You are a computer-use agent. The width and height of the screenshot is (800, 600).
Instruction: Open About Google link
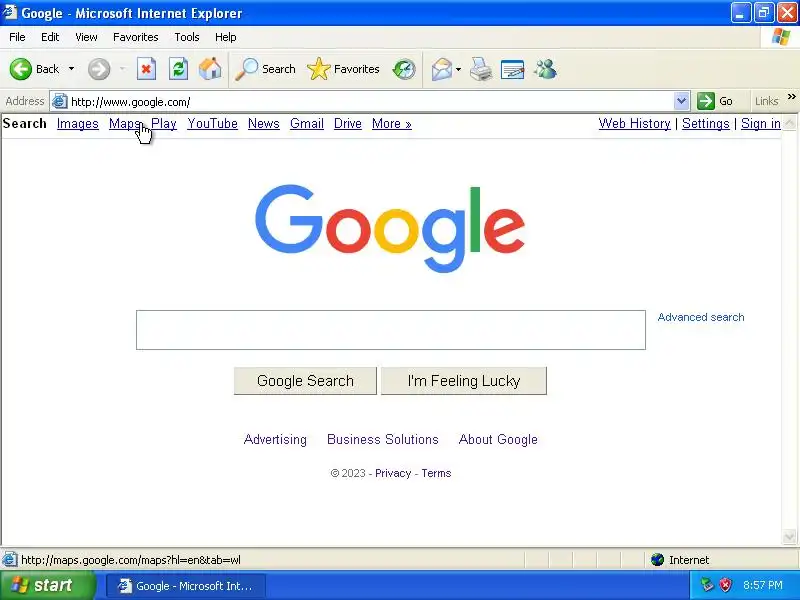(x=498, y=439)
